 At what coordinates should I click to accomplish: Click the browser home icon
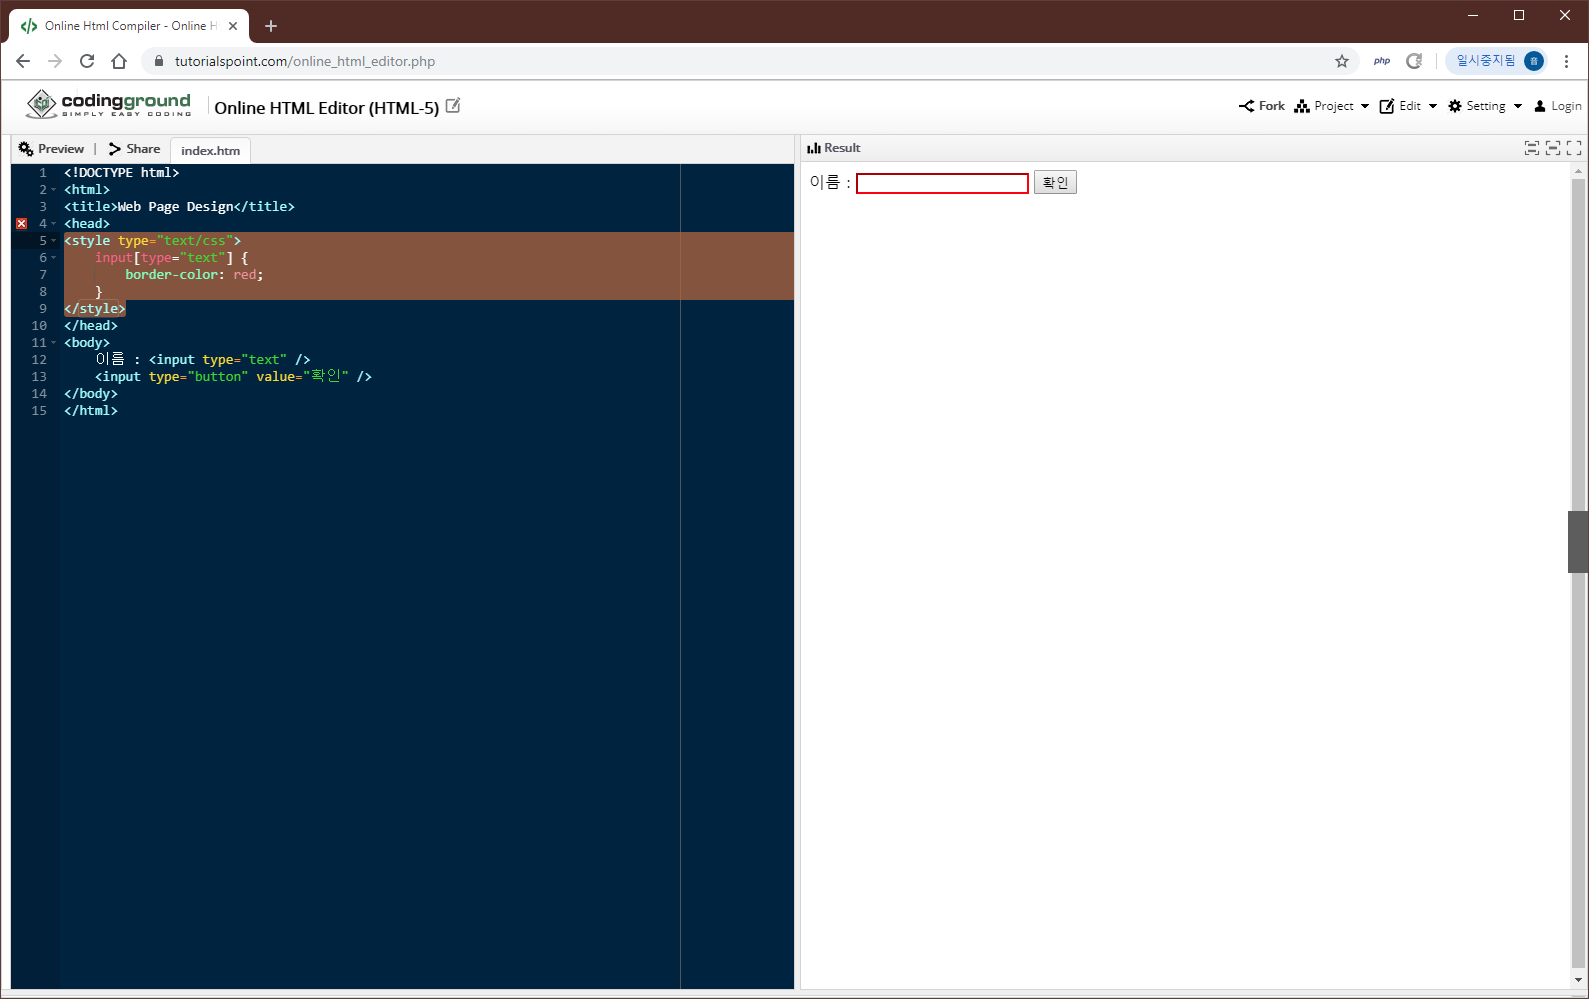click(119, 61)
